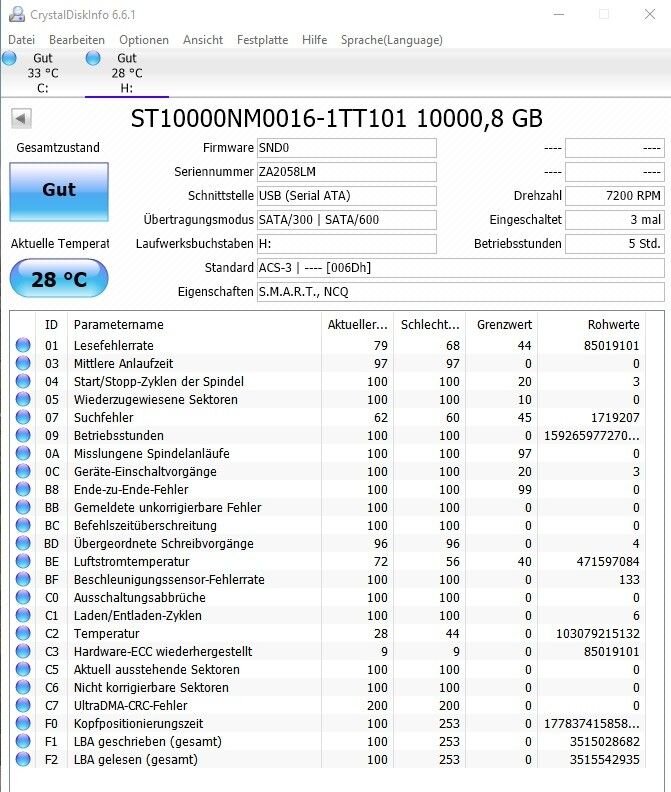The image size is (671, 792).
Task: Click the Seriennummer field ZA2058LM
Action: (x=347, y=172)
